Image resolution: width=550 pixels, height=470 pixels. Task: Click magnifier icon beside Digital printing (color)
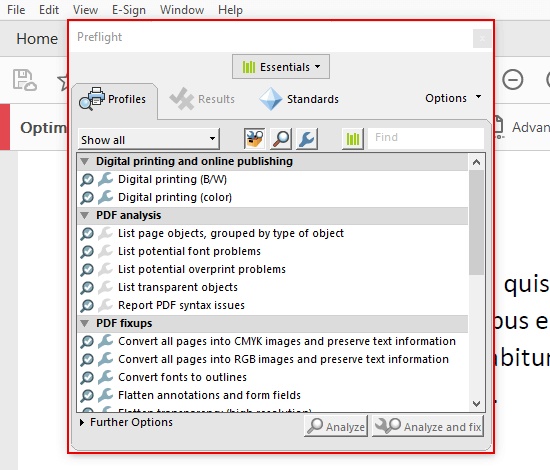tap(87, 197)
